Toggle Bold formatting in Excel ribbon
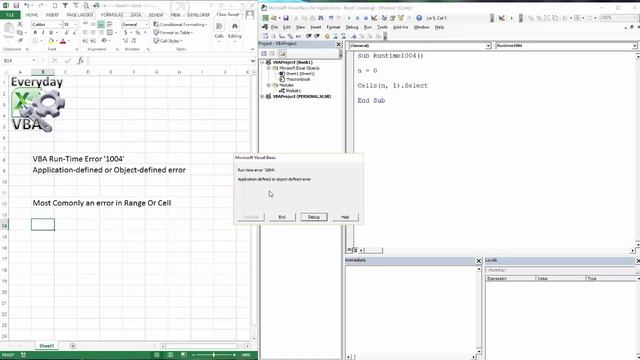This screenshot has height=360, width=640. pyautogui.click(x=35, y=33)
